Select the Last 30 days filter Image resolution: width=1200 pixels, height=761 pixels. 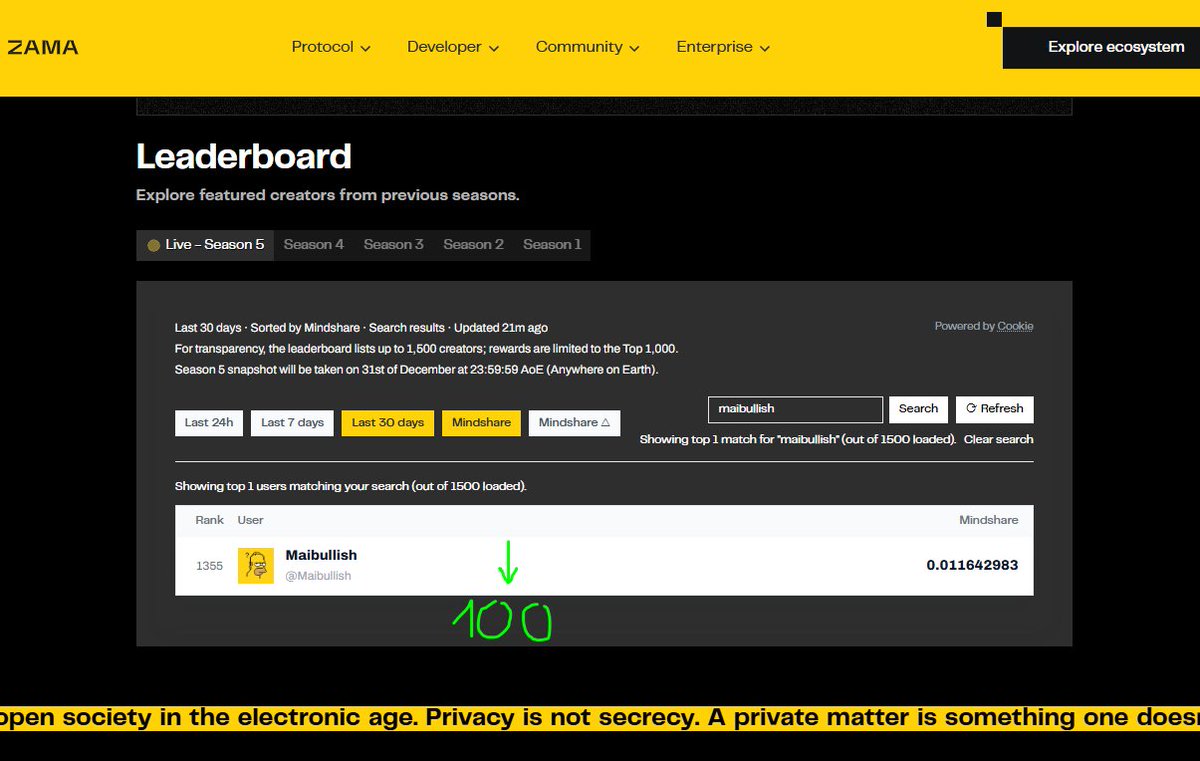[x=388, y=423]
